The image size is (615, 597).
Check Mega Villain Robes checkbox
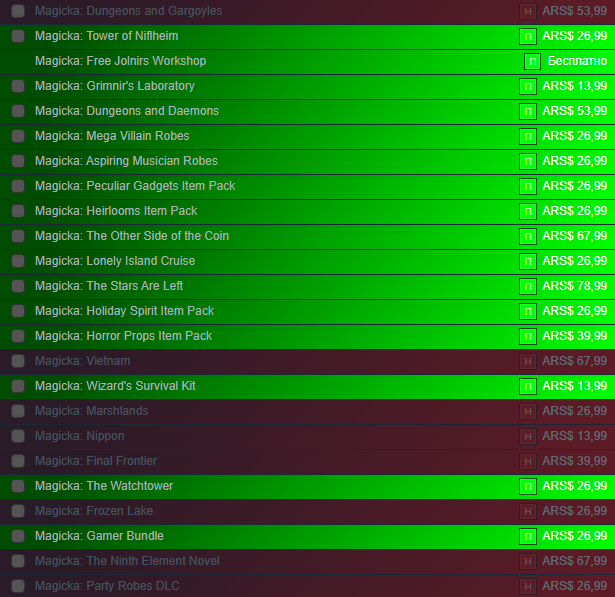pyautogui.click(x=18, y=136)
